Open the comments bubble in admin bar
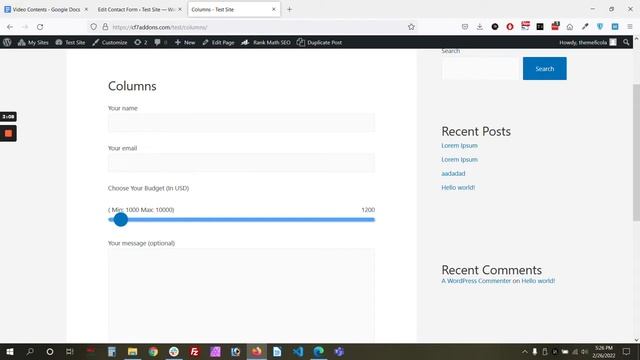Screen dimensions: 640x360 coord(160,42)
